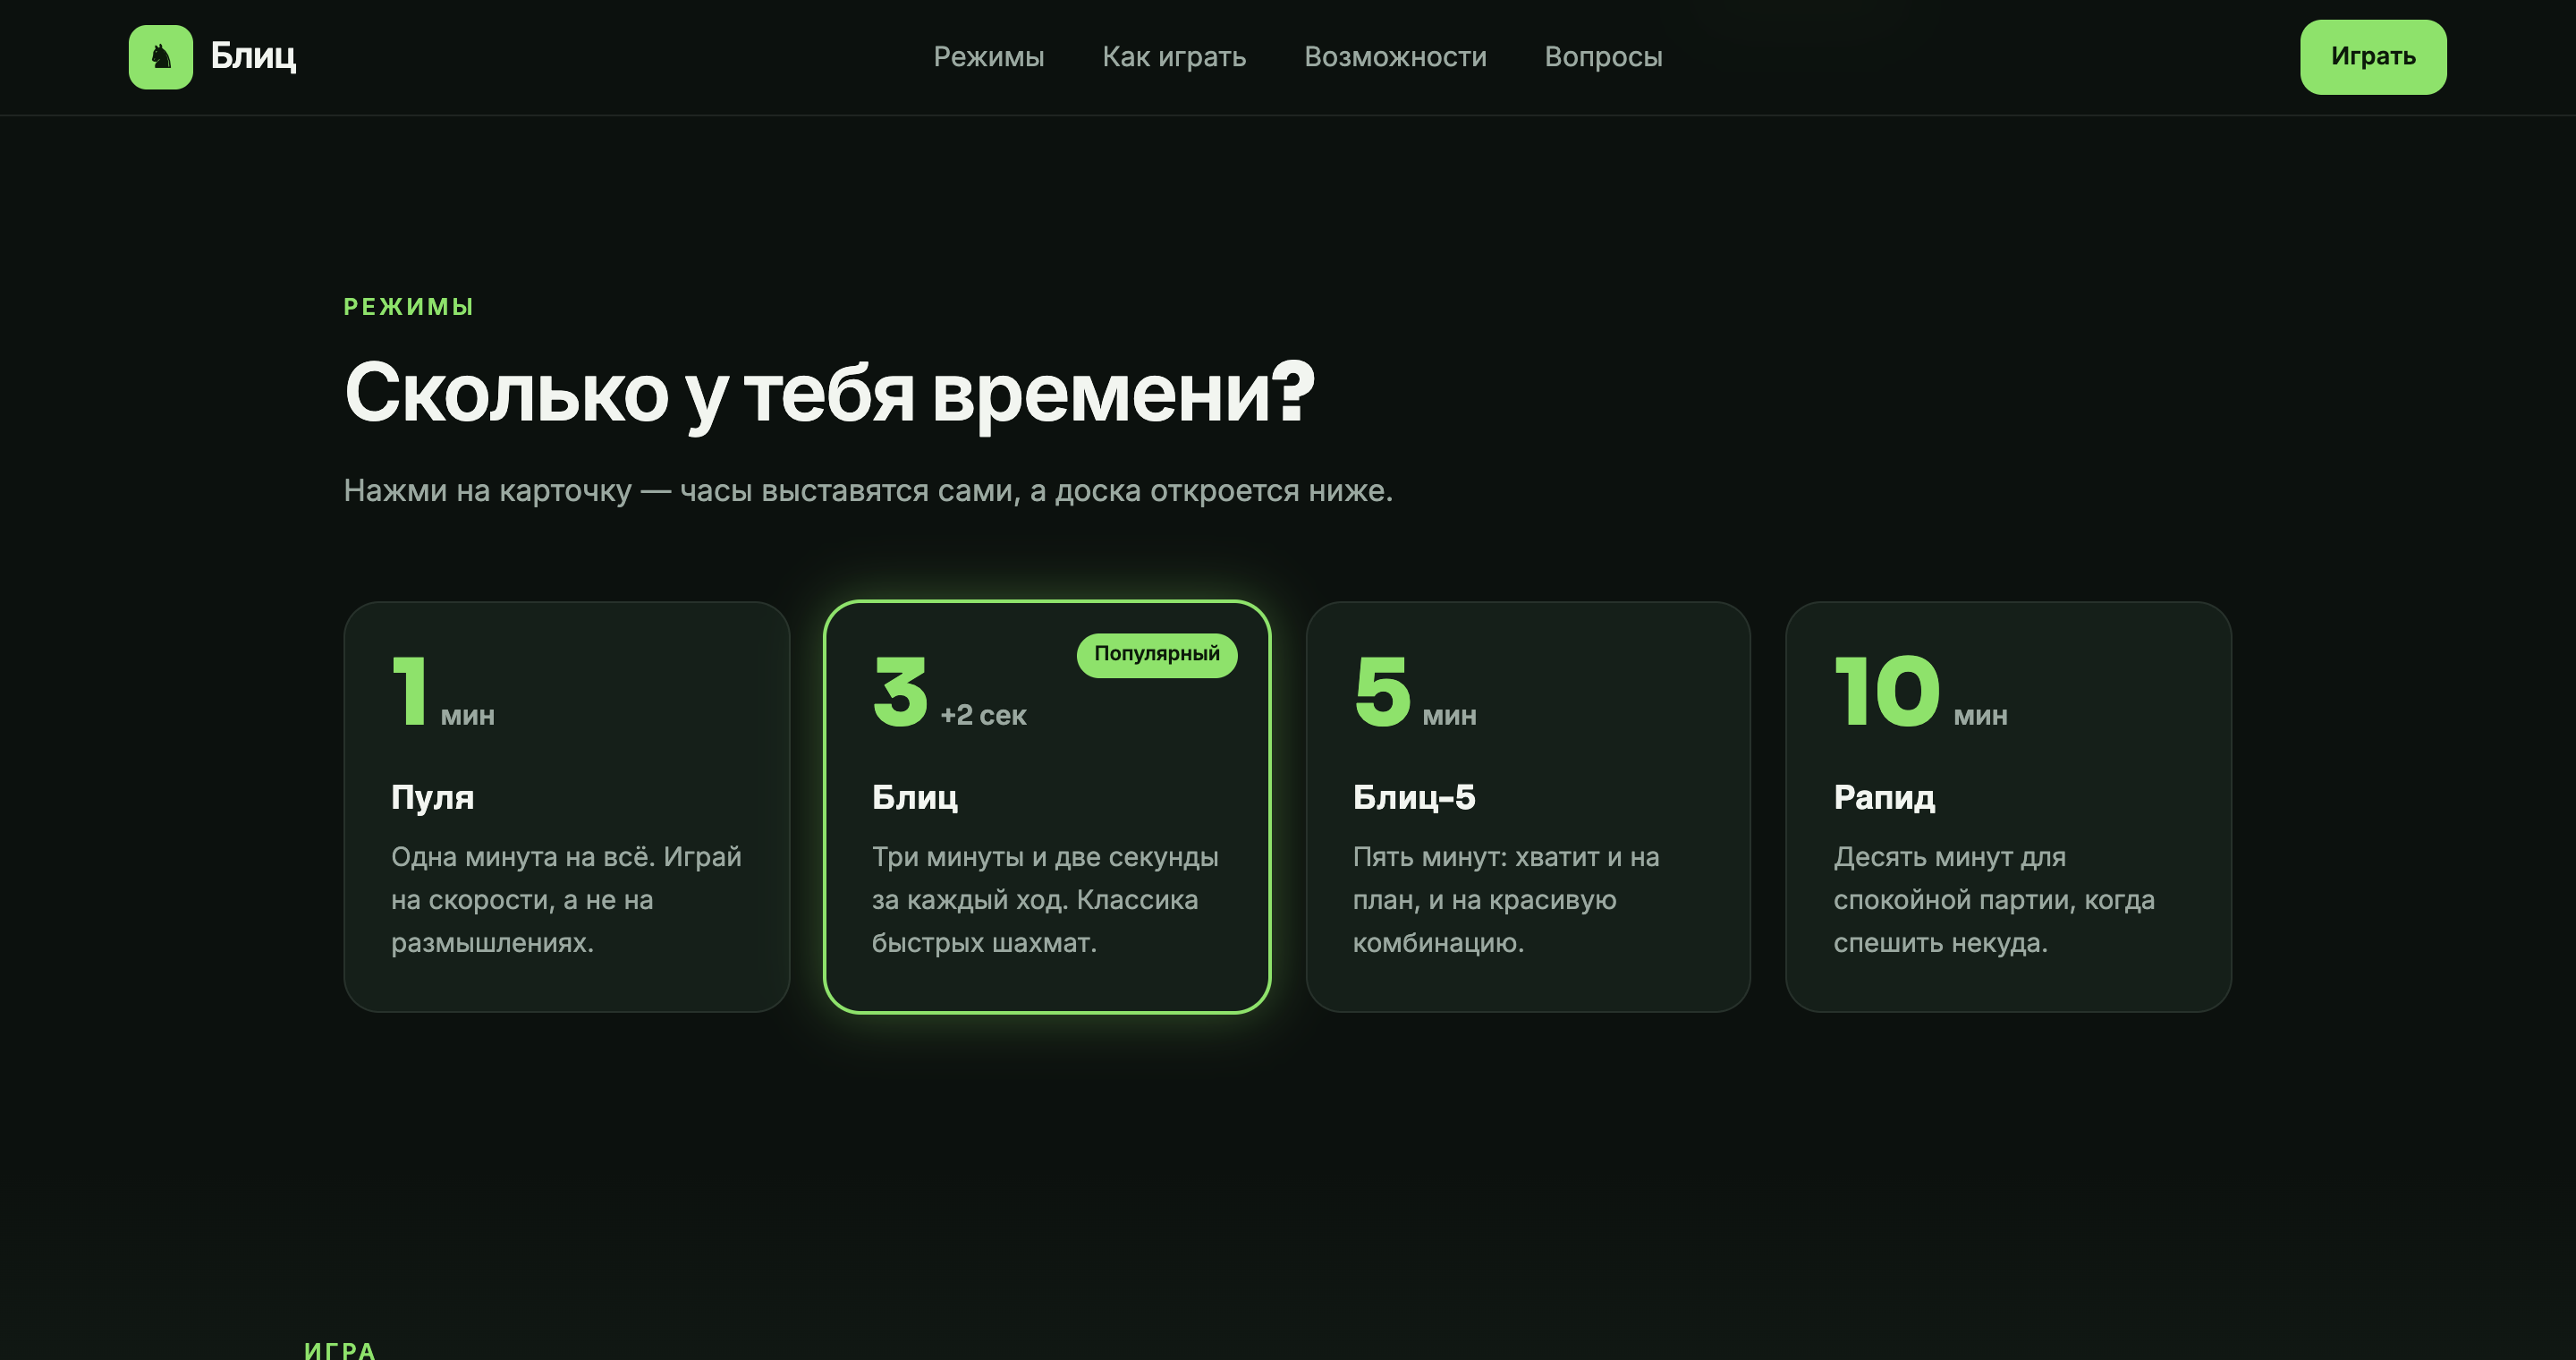Click the «Популярный» badge on Блиц card
Image resolution: width=2576 pixels, height=1360 pixels.
point(1156,654)
